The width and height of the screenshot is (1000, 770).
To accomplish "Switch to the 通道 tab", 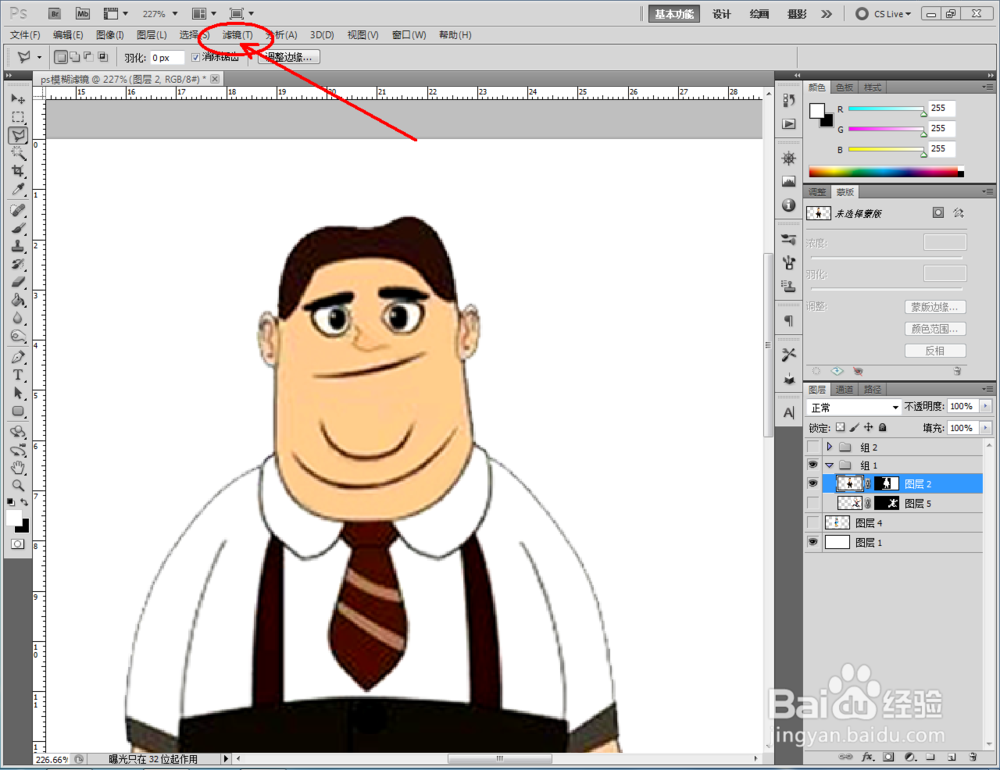I will point(844,389).
